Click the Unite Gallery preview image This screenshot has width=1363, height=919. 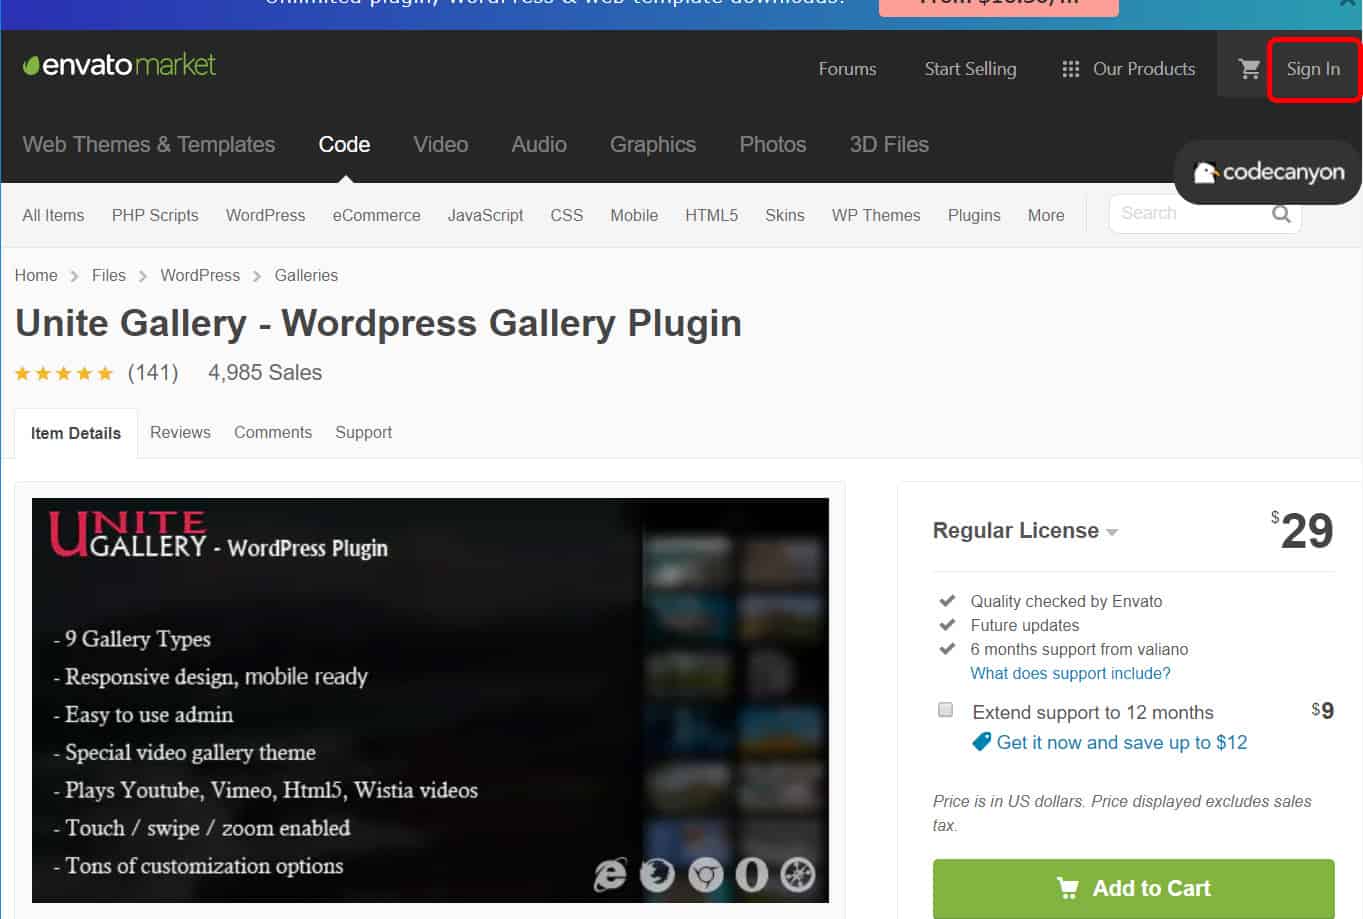coord(430,700)
